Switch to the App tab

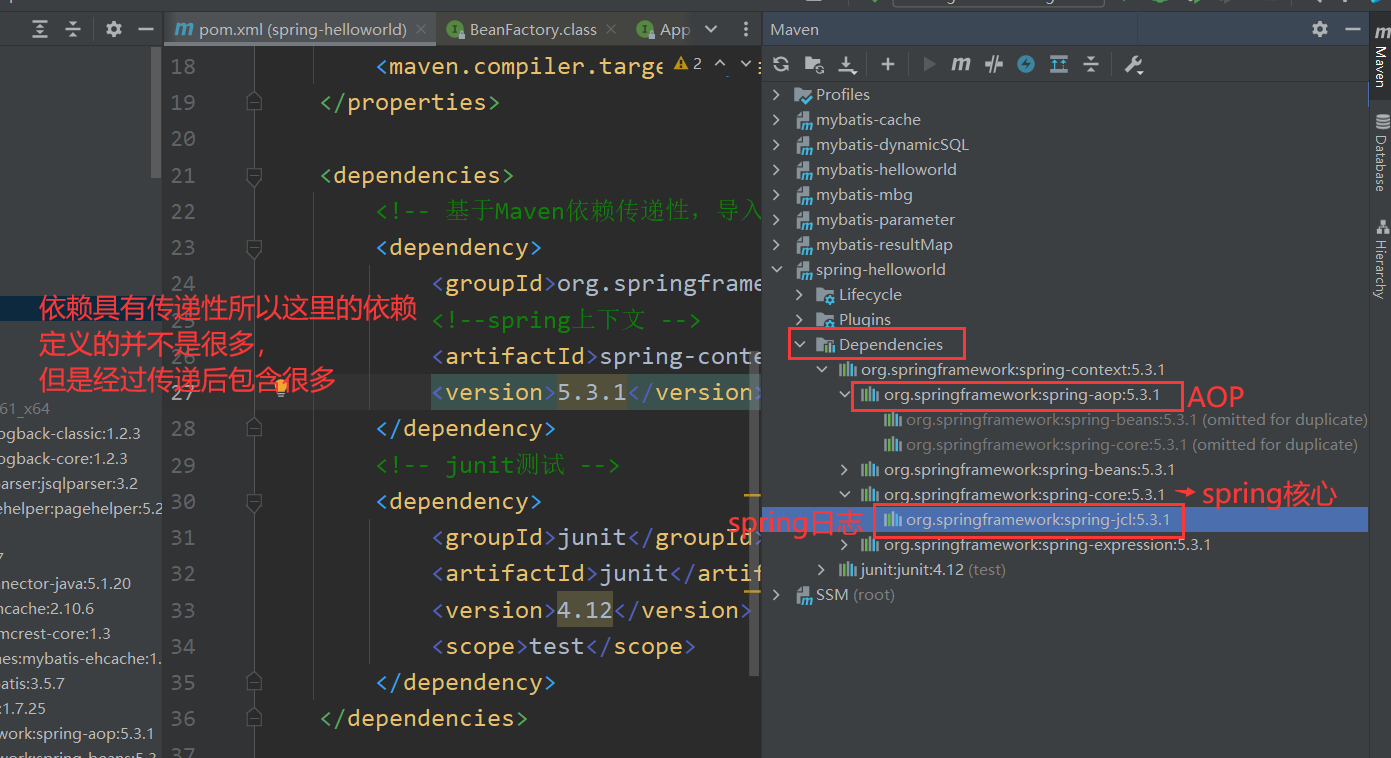pos(663,30)
